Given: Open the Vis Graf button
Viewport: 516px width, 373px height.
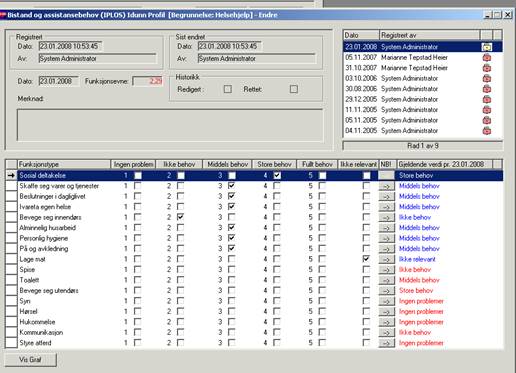Looking at the screenshot, I should pyautogui.click(x=31, y=360).
